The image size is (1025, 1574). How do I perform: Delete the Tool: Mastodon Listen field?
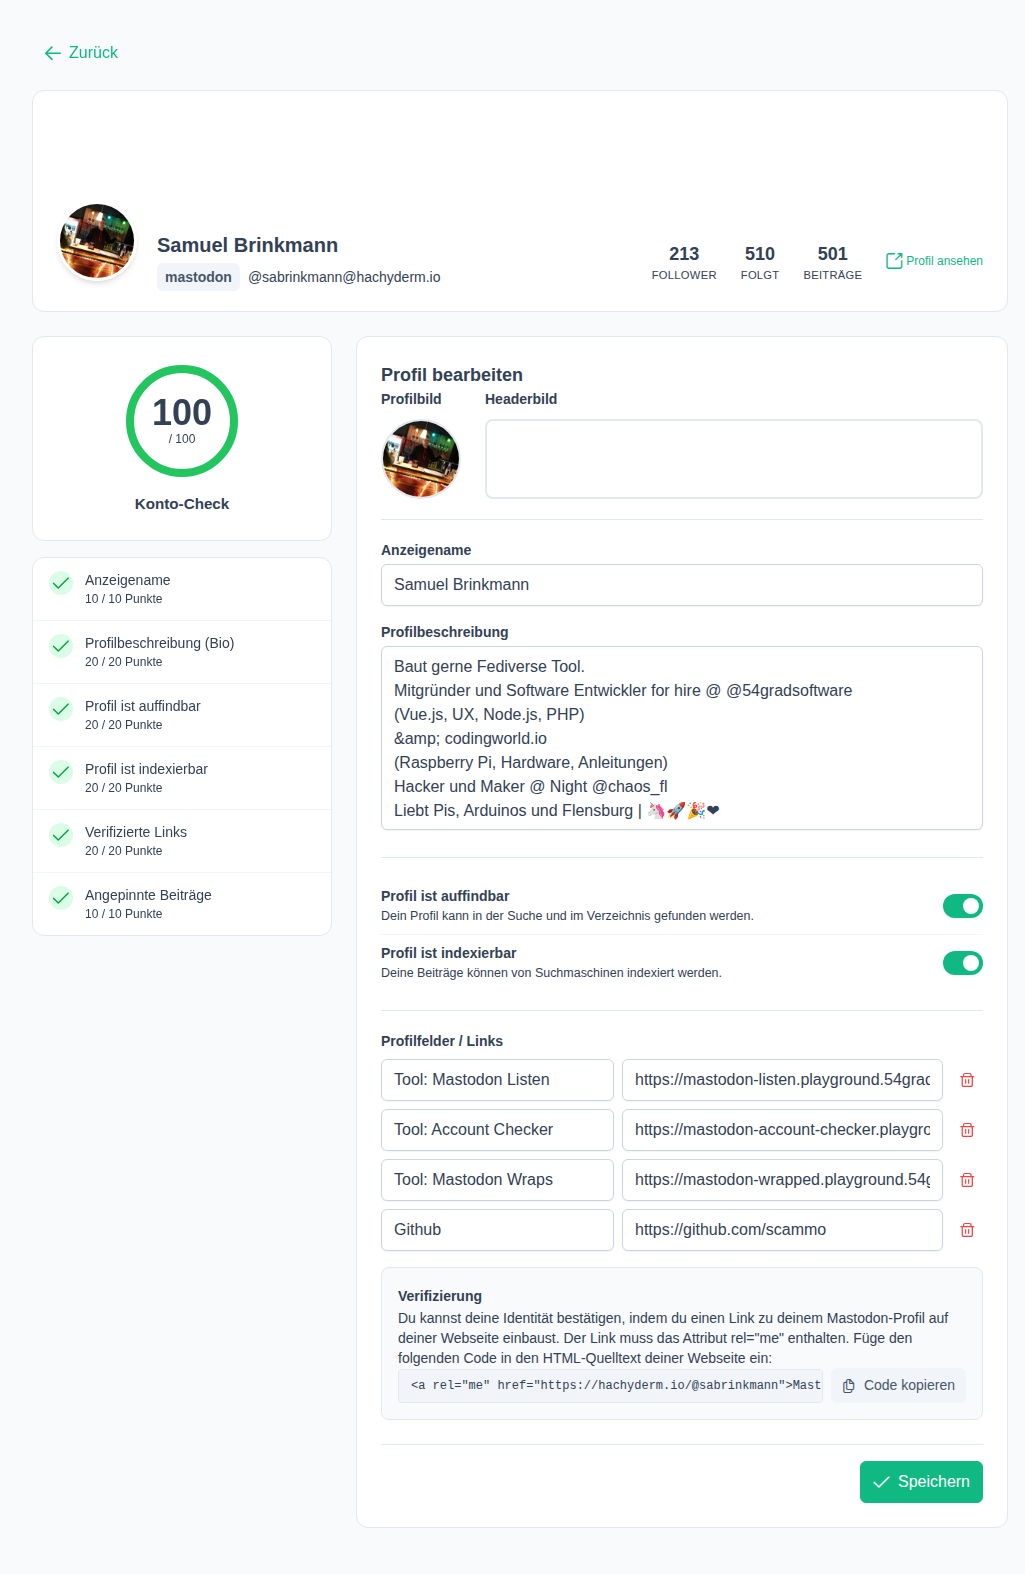click(967, 1080)
